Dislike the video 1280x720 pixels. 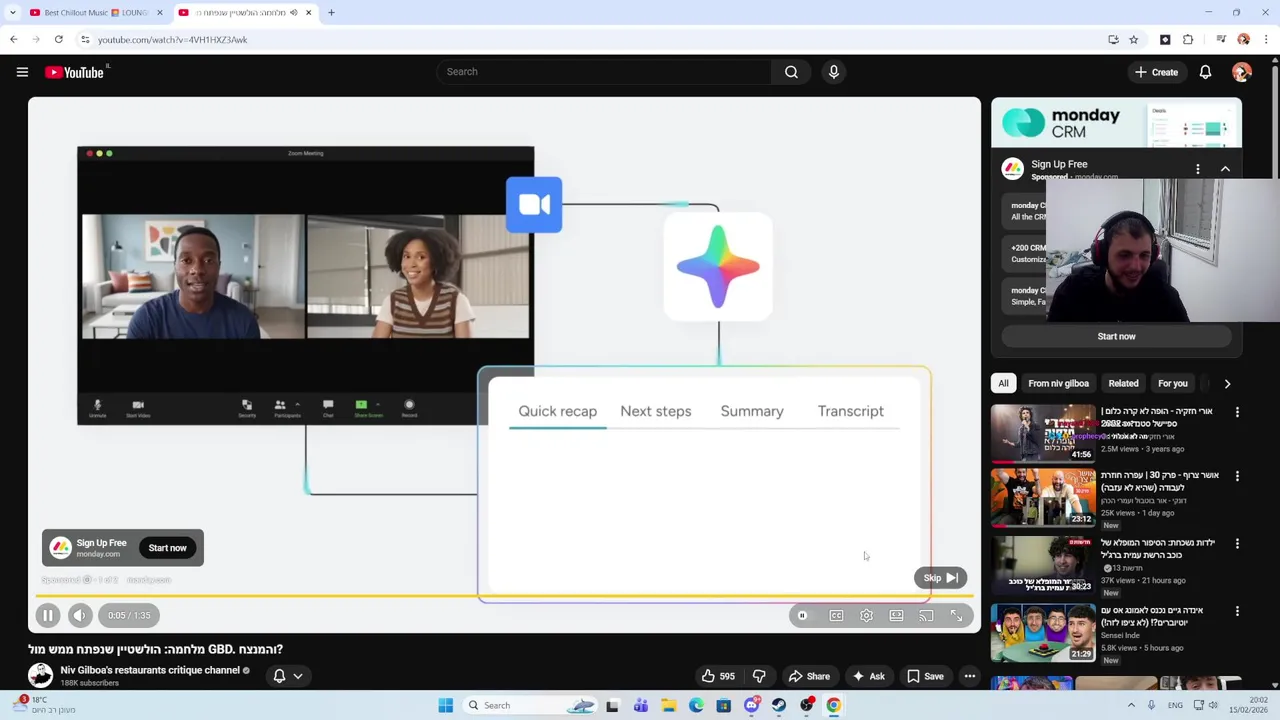pyautogui.click(x=759, y=676)
